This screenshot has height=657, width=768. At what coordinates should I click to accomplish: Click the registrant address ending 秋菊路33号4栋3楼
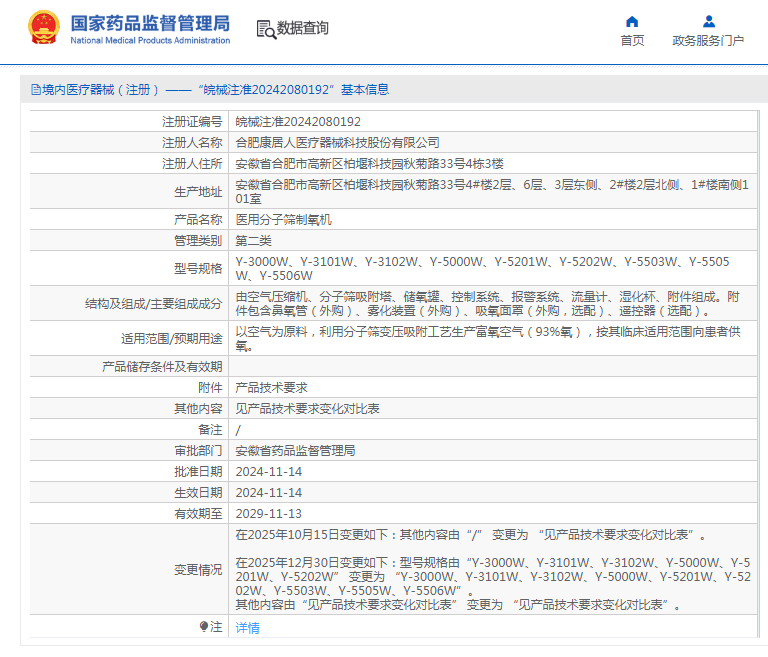(369, 164)
